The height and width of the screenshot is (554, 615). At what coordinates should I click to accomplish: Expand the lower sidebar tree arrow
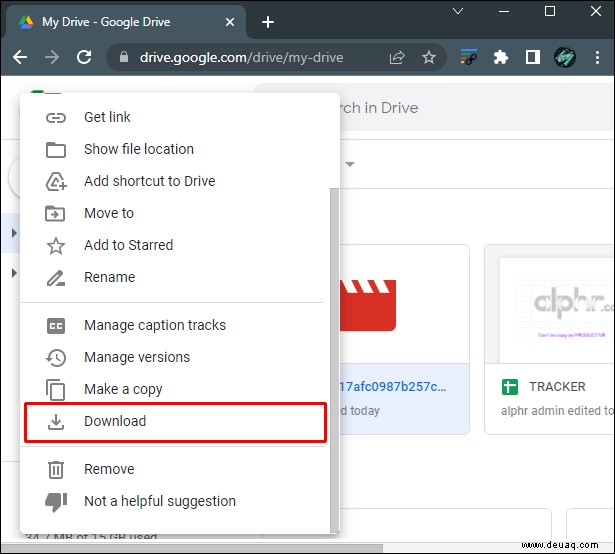tap(14, 273)
